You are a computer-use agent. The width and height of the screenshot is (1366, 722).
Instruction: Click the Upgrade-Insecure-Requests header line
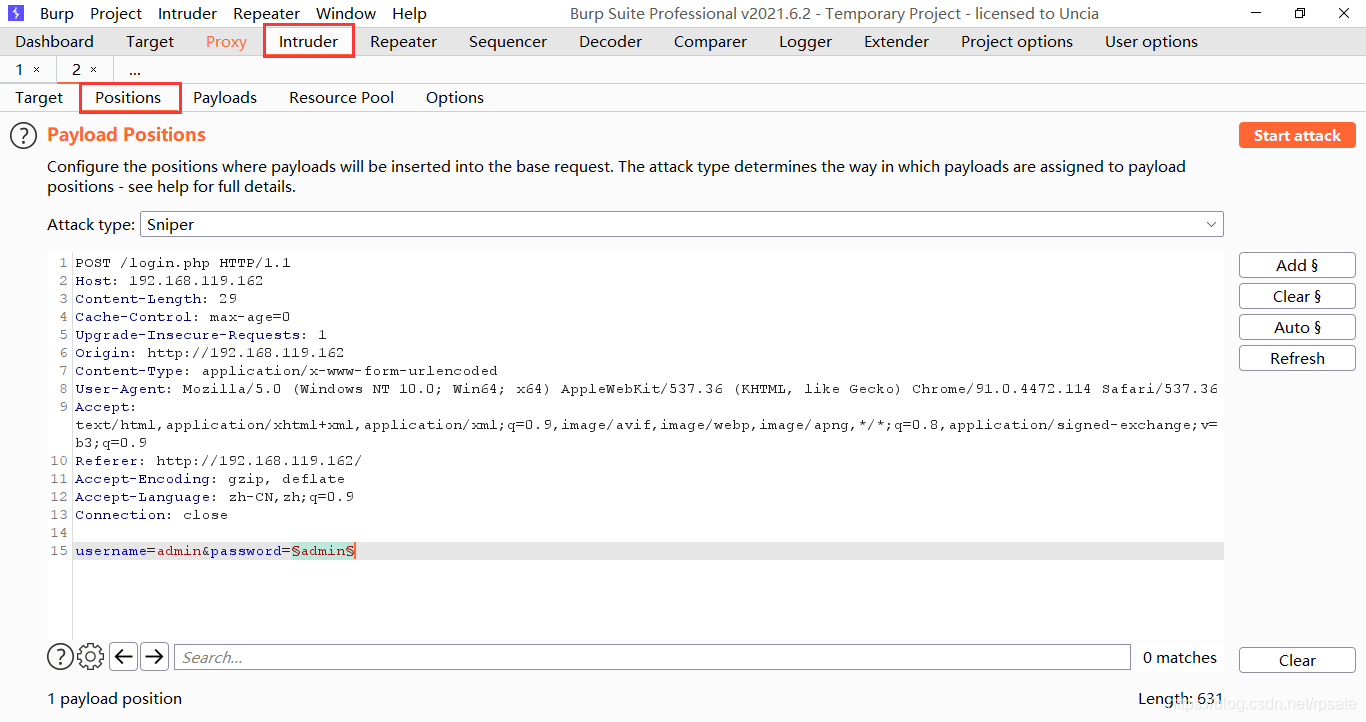pyautogui.click(x=201, y=335)
